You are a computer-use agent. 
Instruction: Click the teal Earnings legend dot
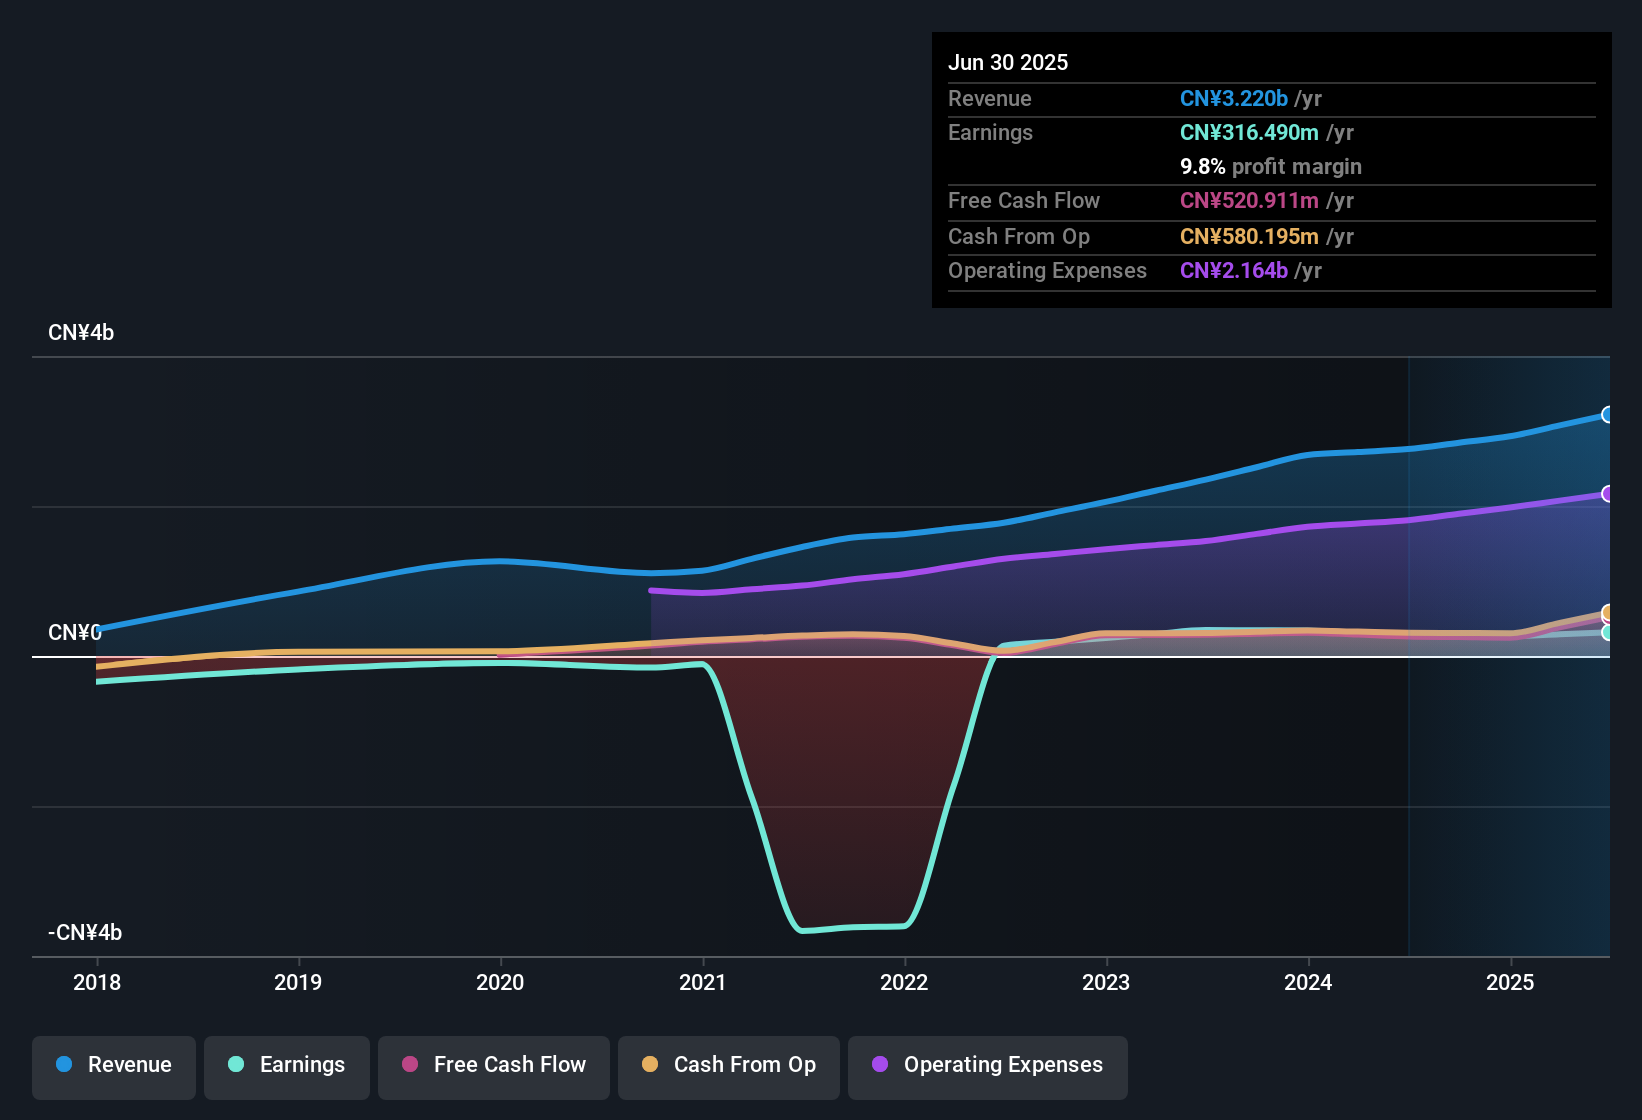click(236, 1065)
